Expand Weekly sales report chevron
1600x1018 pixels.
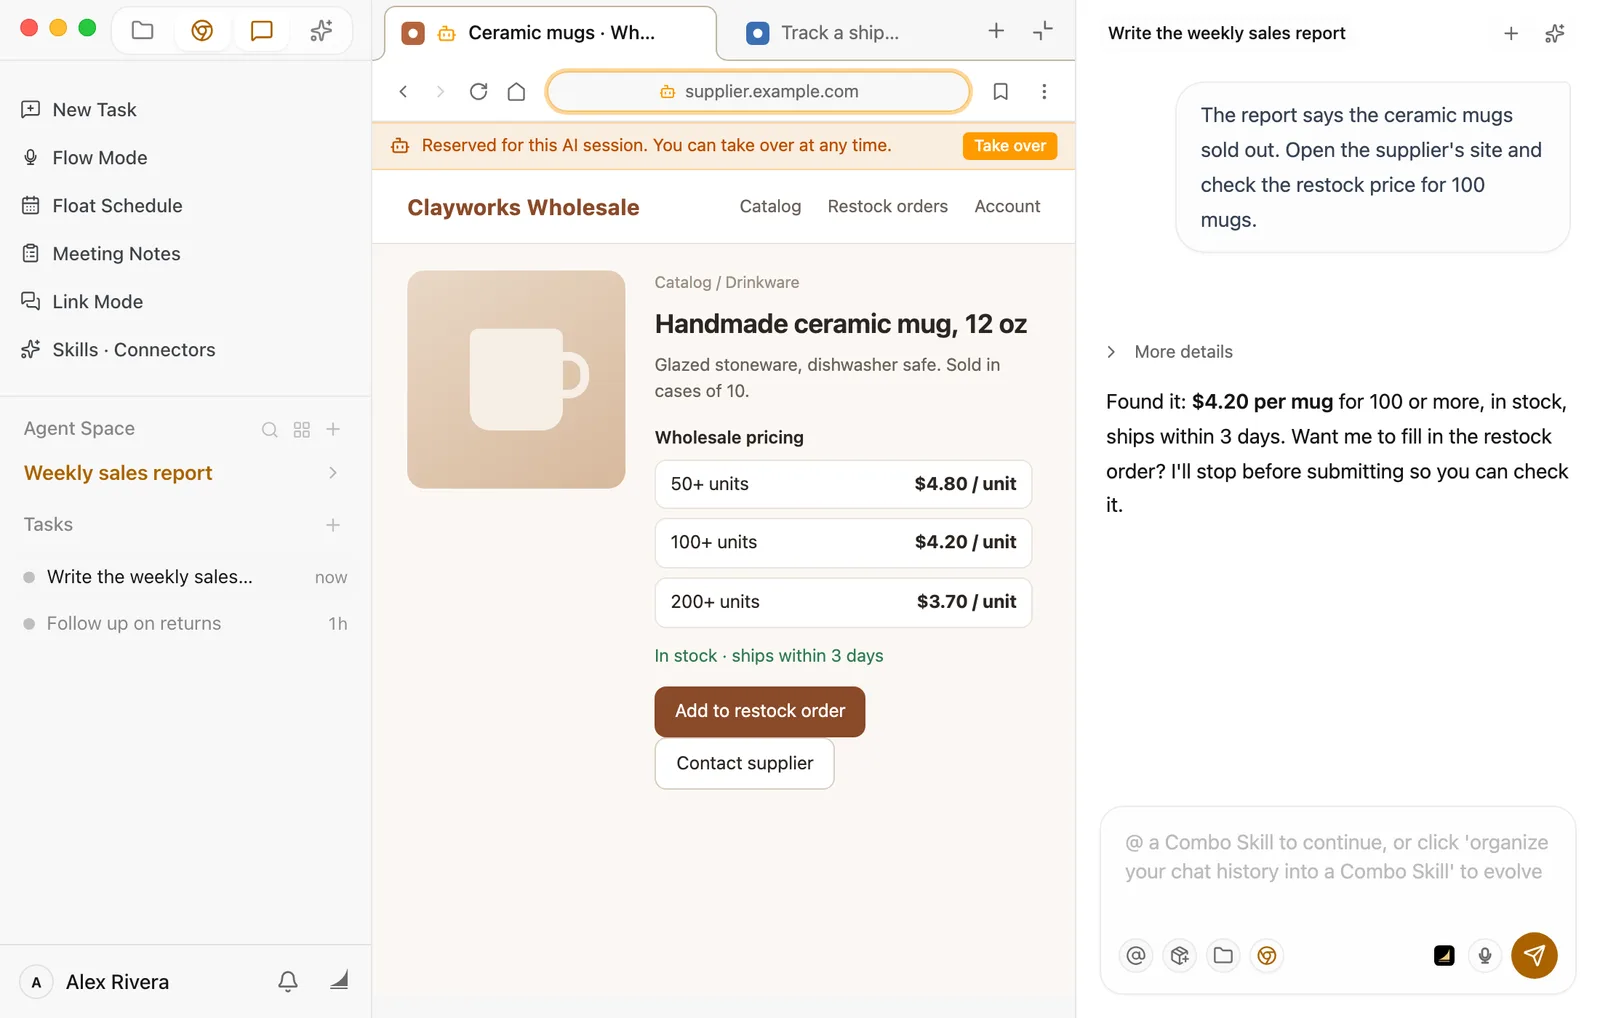click(x=333, y=473)
